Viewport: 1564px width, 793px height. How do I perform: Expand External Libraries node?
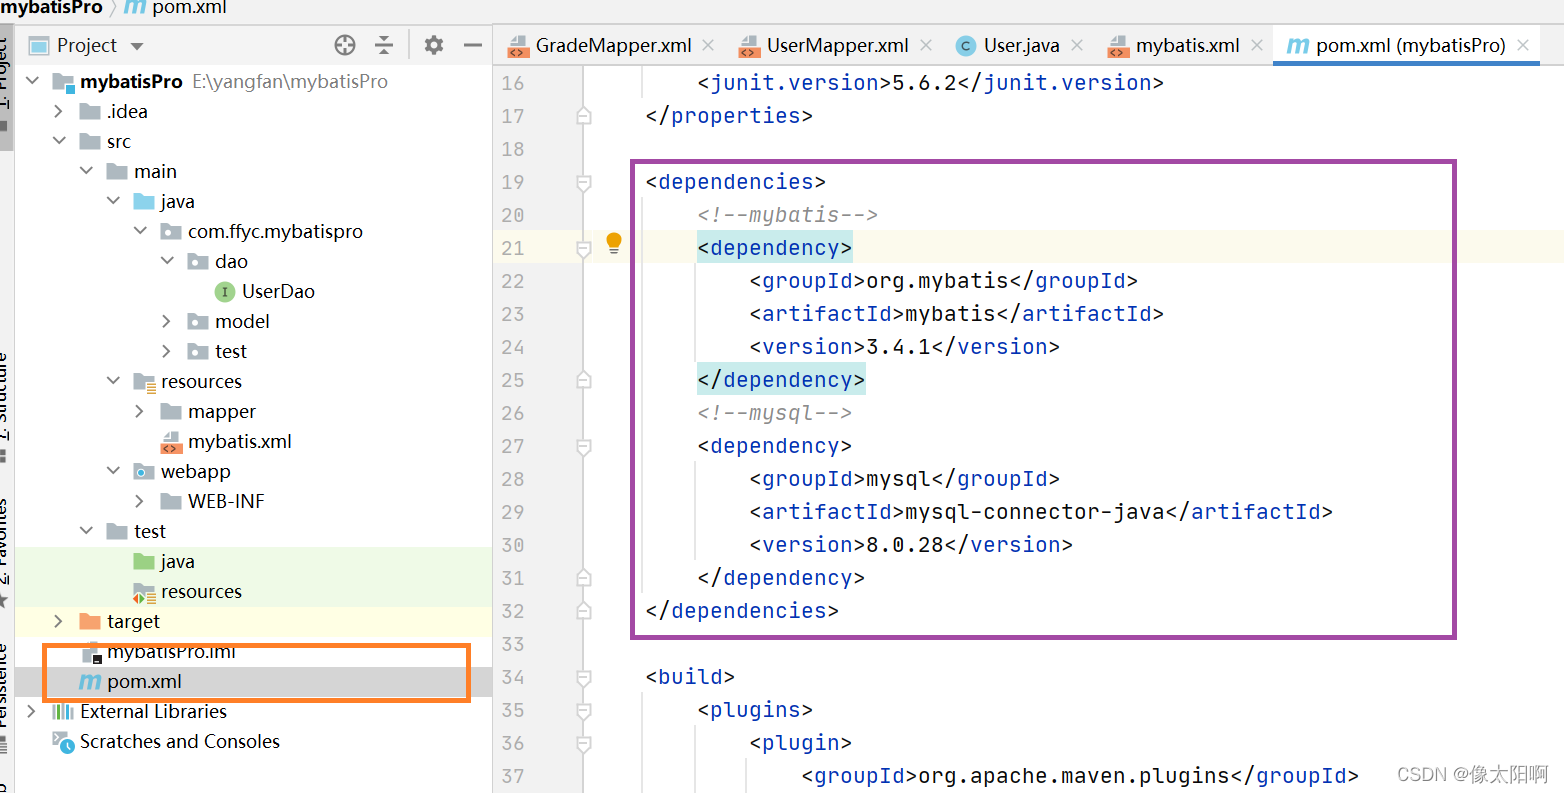32,711
